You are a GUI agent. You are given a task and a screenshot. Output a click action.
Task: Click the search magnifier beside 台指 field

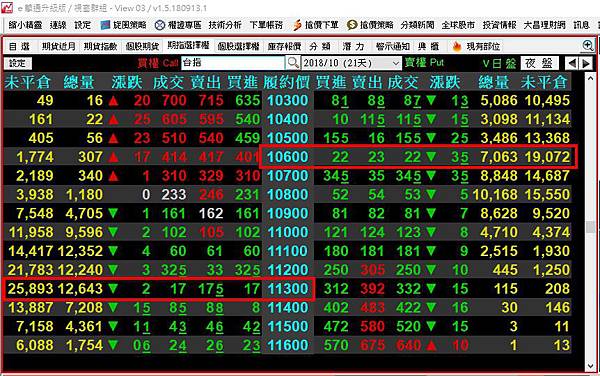click(x=293, y=62)
